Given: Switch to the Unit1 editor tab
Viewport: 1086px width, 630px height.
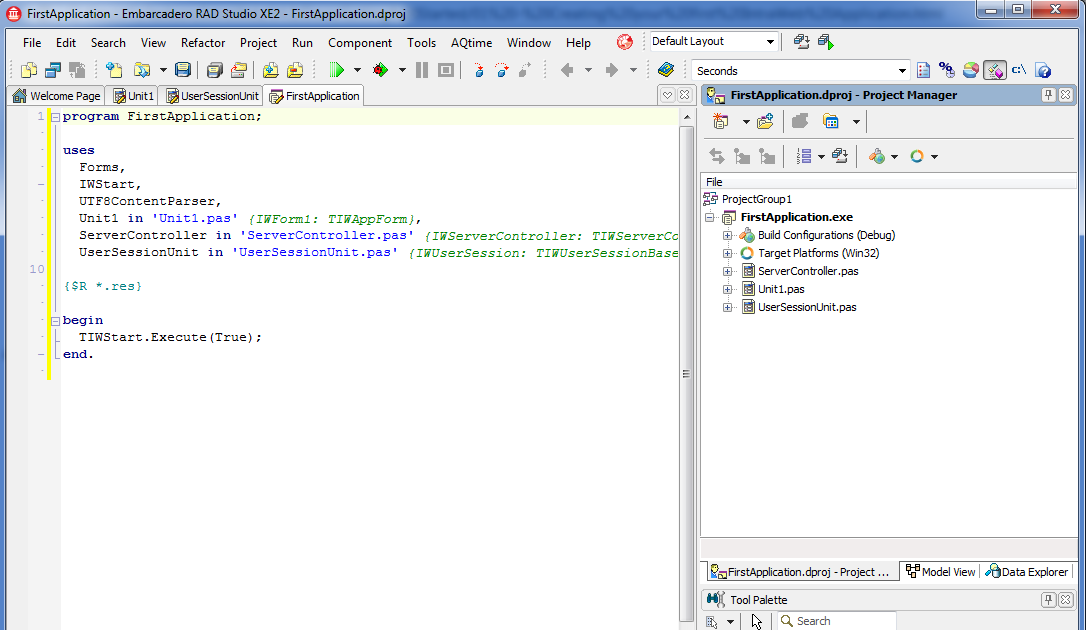Looking at the screenshot, I should coord(134,96).
